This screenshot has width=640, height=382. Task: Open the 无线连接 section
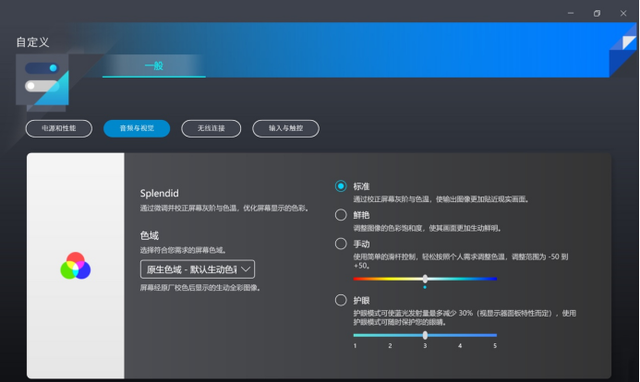211,129
